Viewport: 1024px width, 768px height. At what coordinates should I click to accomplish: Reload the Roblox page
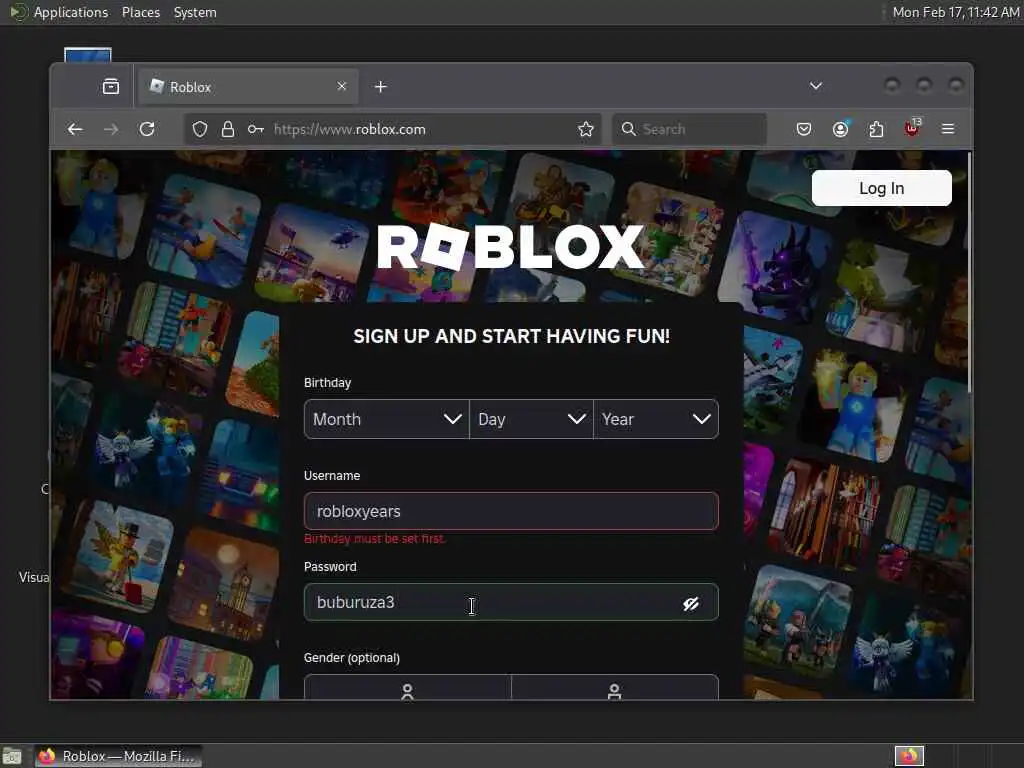[x=147, y=129]
